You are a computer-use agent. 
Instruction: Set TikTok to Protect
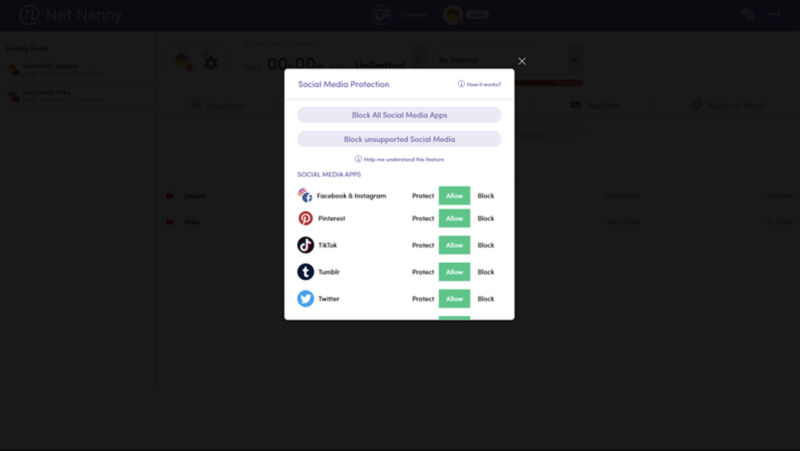(423, 245)
